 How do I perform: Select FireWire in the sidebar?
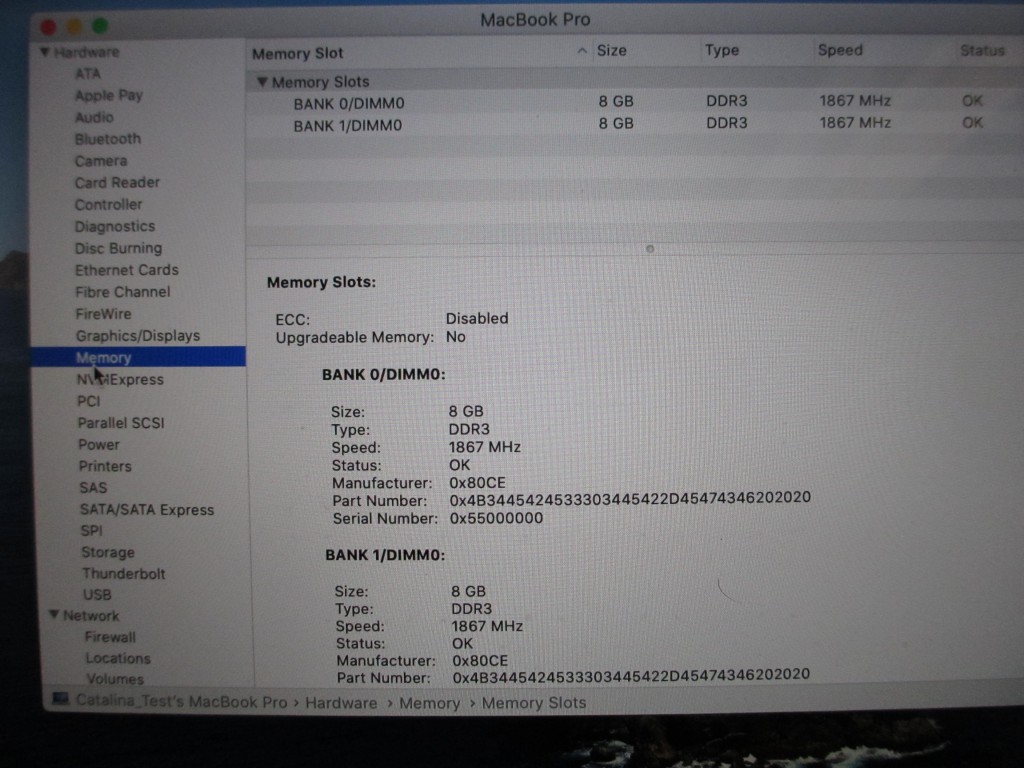(103, 314)
